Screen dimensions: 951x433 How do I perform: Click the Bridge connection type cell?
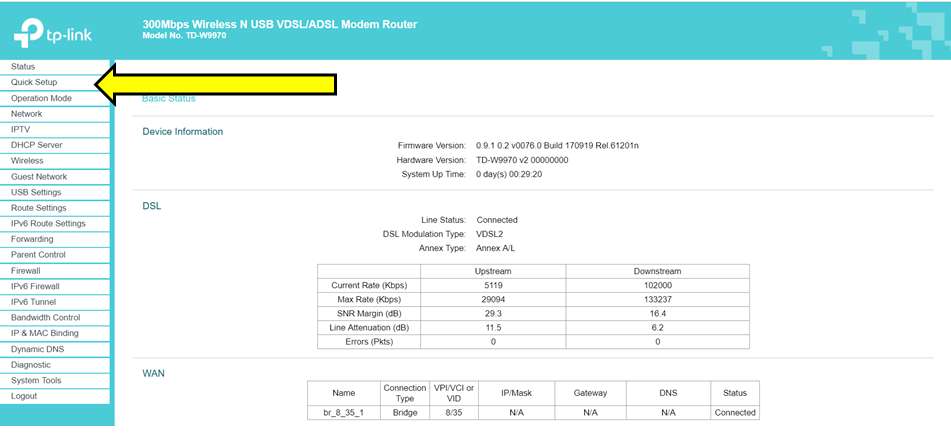click(405, 412)
